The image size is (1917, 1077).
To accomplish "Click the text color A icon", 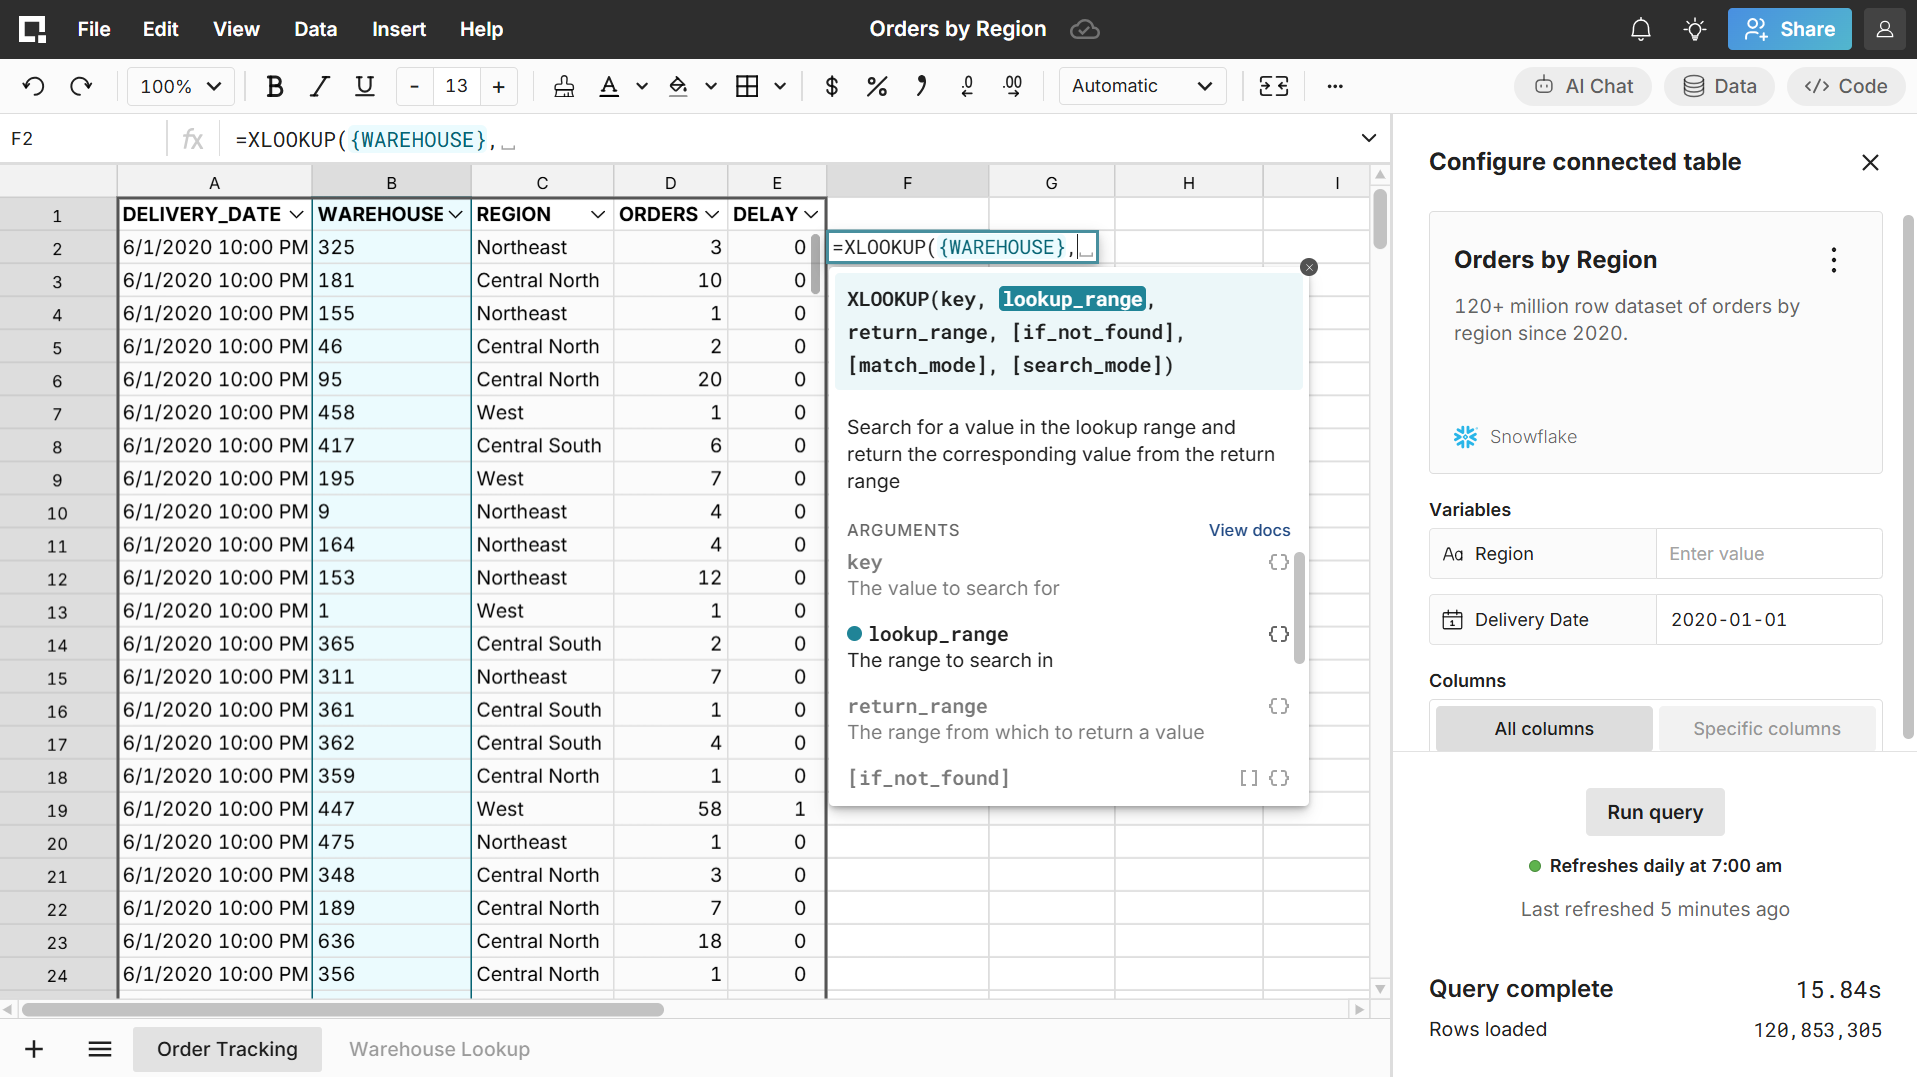I will point(608,86).
